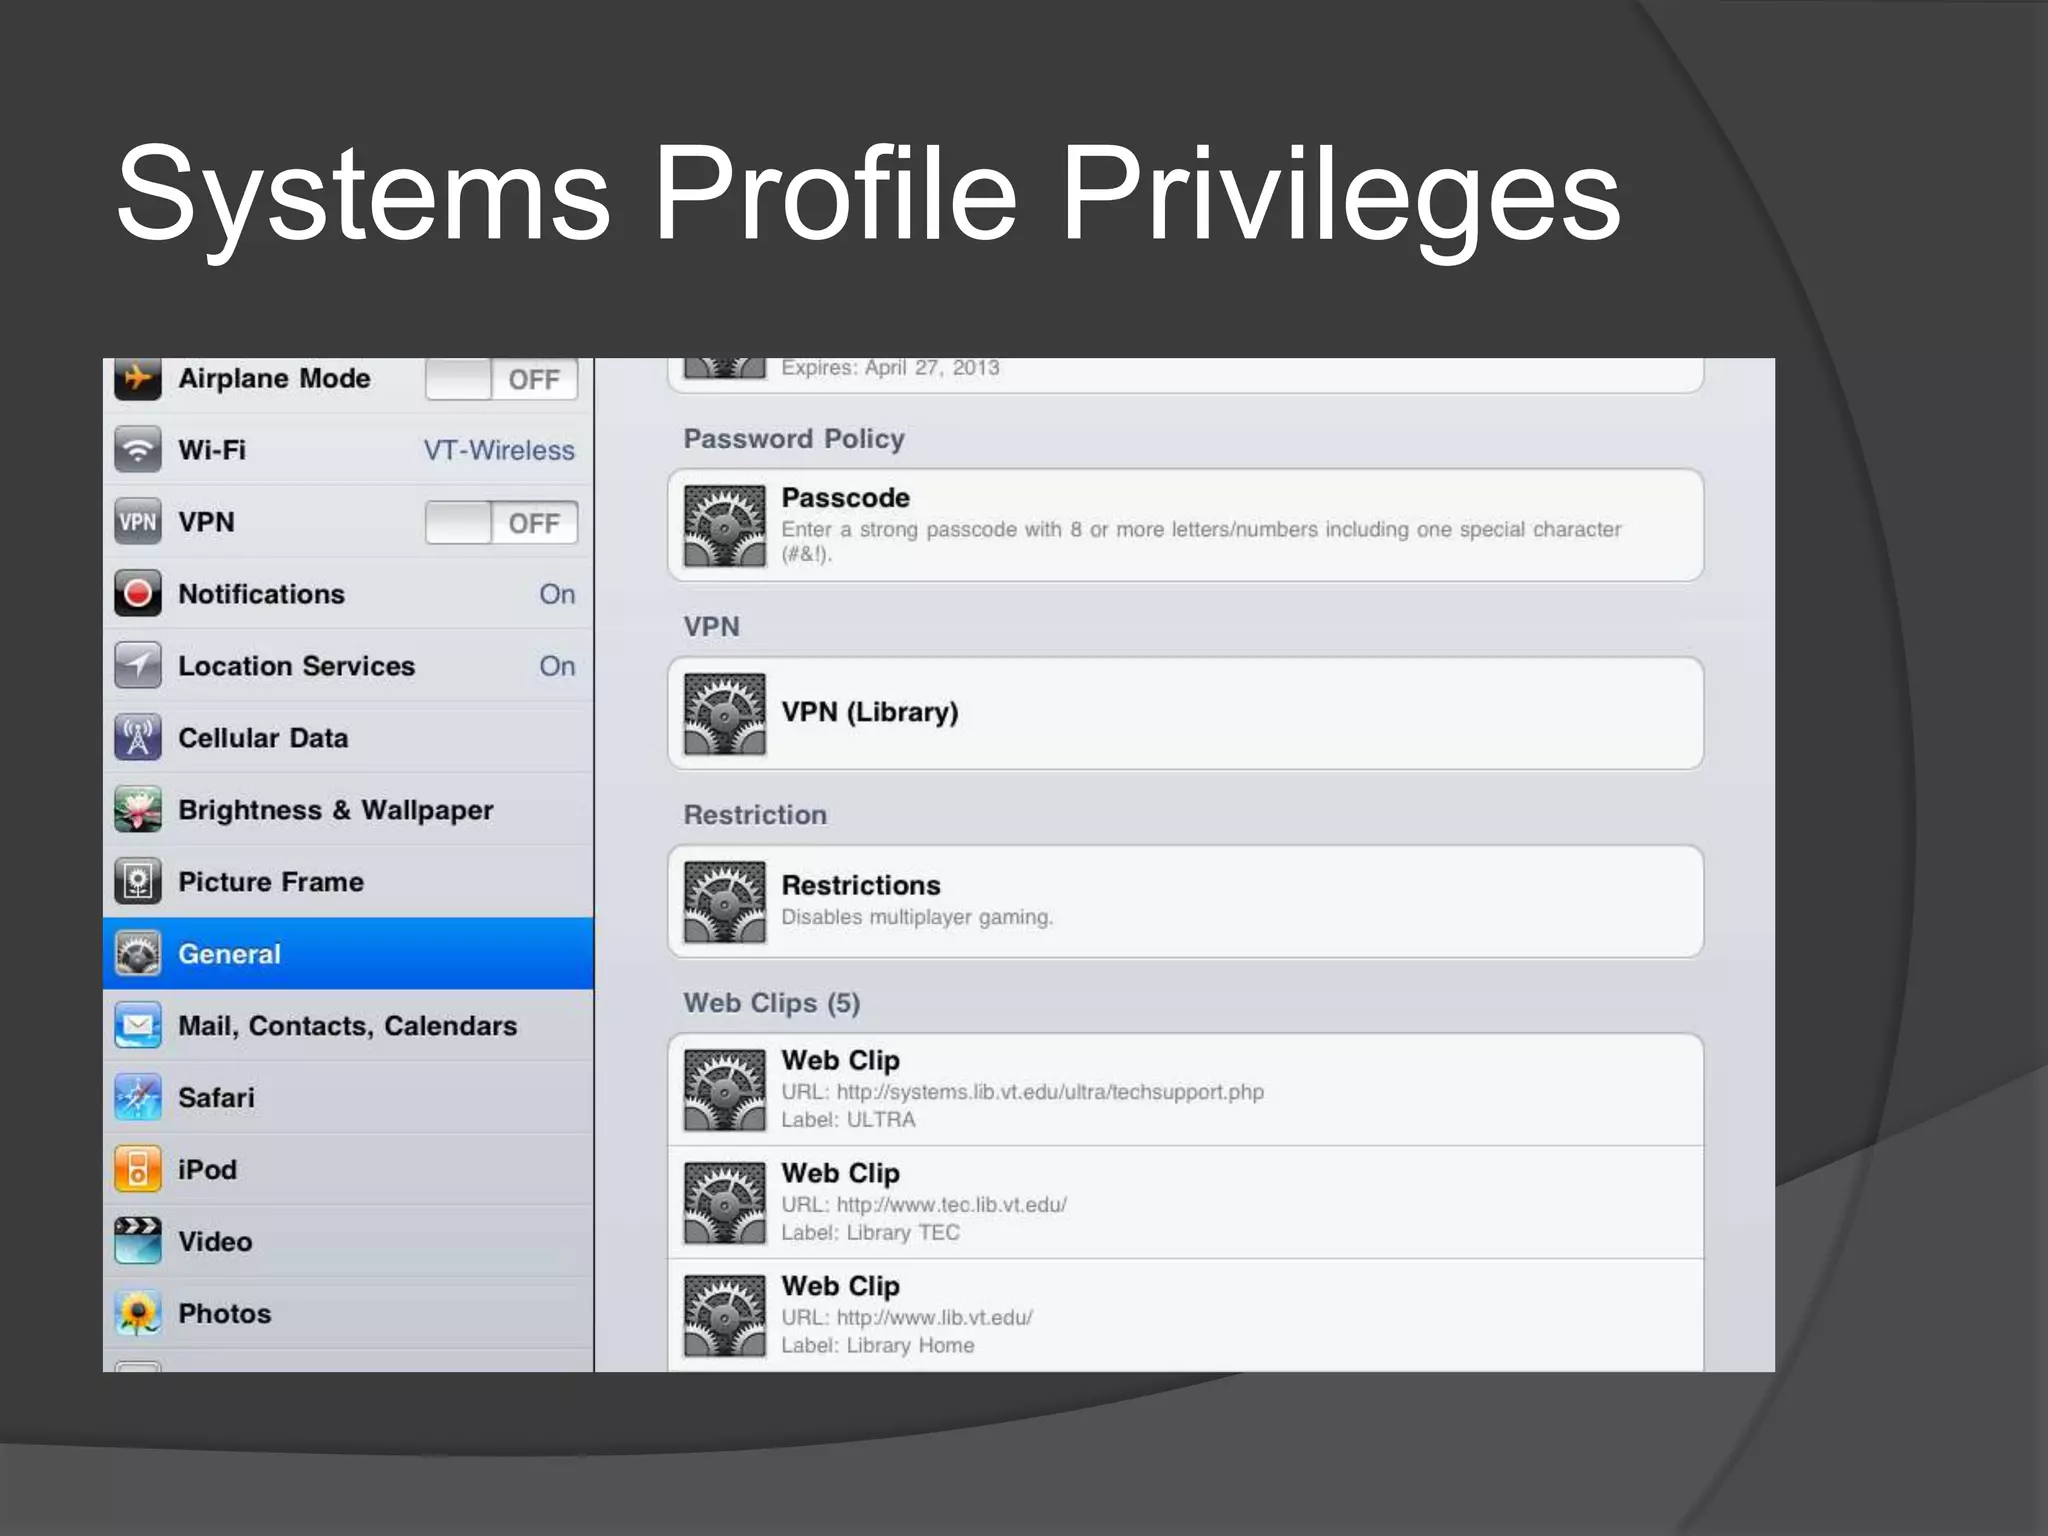
Task: Open the Restrictions entry
Action: (1186, 902)
